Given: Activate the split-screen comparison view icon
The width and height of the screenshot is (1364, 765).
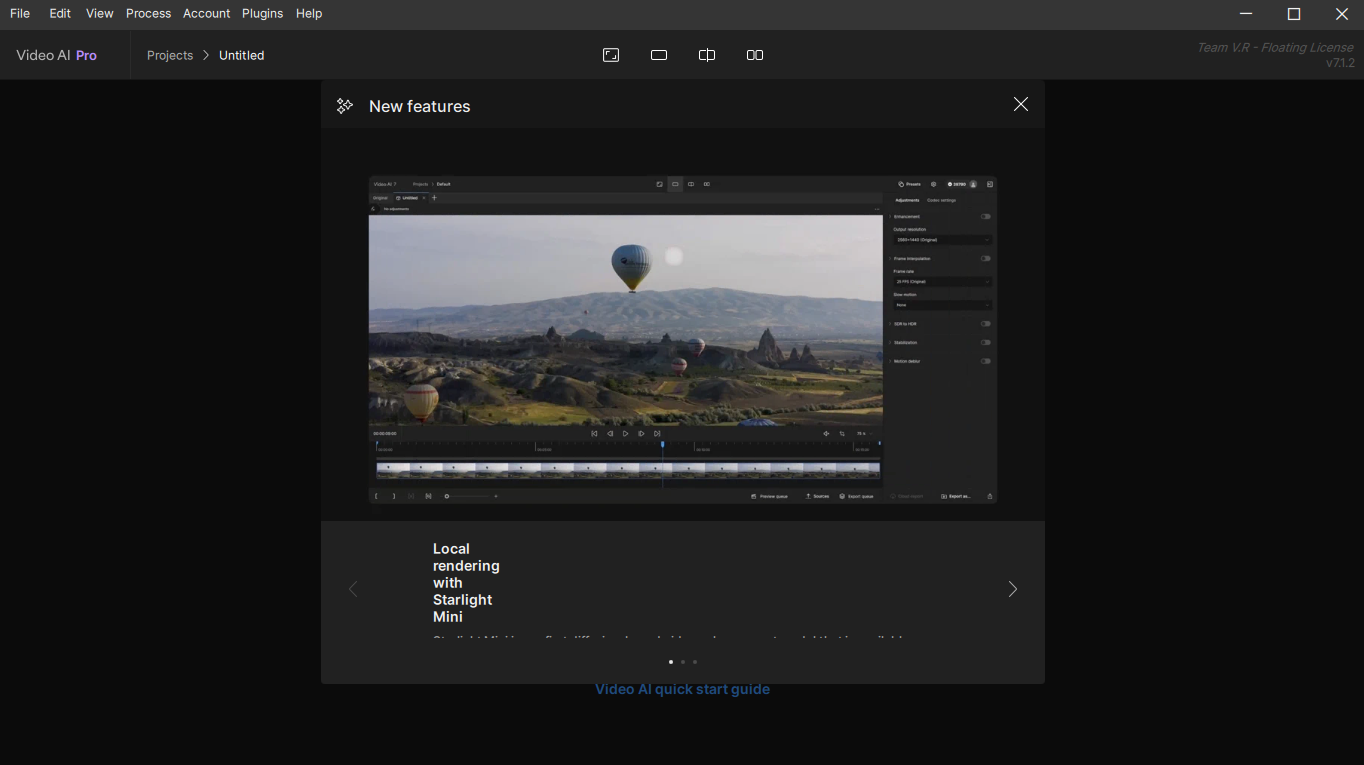Looking at the screenshot, I should [x=707, y=55].
